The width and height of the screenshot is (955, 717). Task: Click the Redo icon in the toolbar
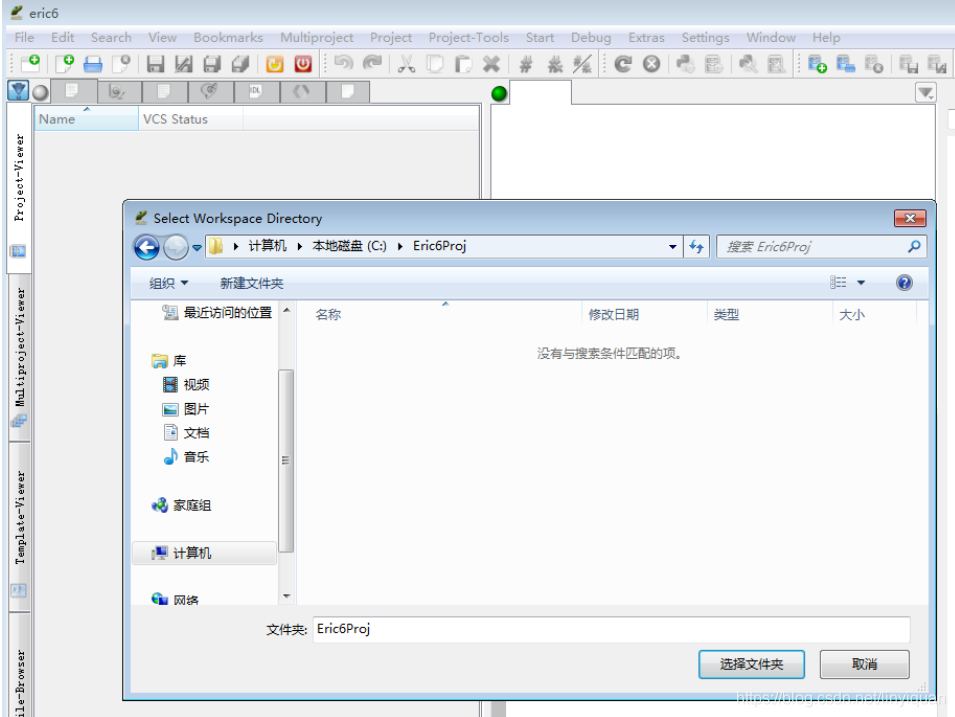(373, 63)
